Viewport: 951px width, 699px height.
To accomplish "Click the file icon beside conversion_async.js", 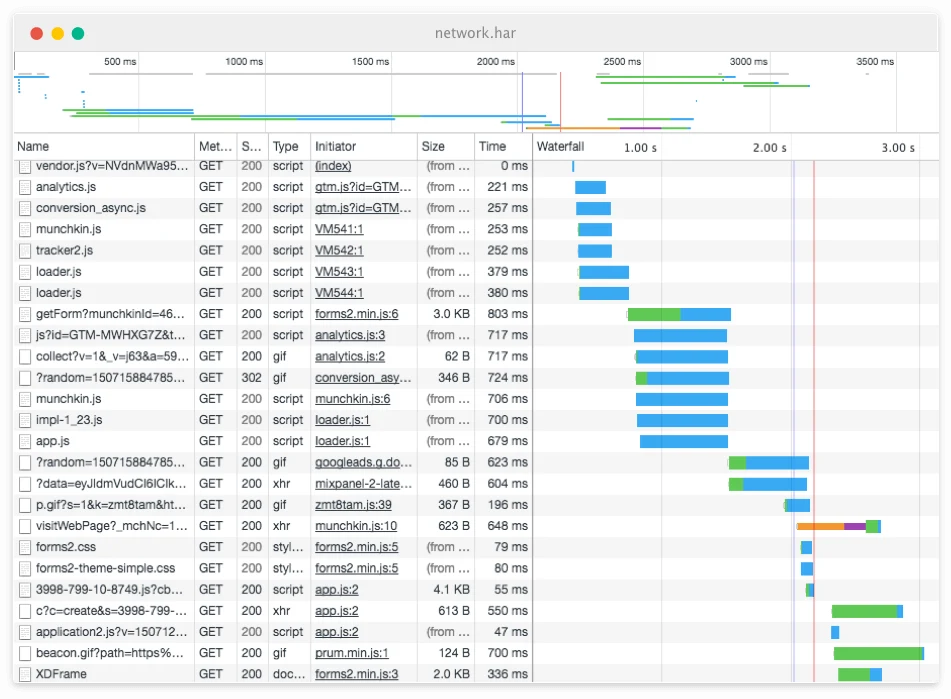I will point(25,209).
